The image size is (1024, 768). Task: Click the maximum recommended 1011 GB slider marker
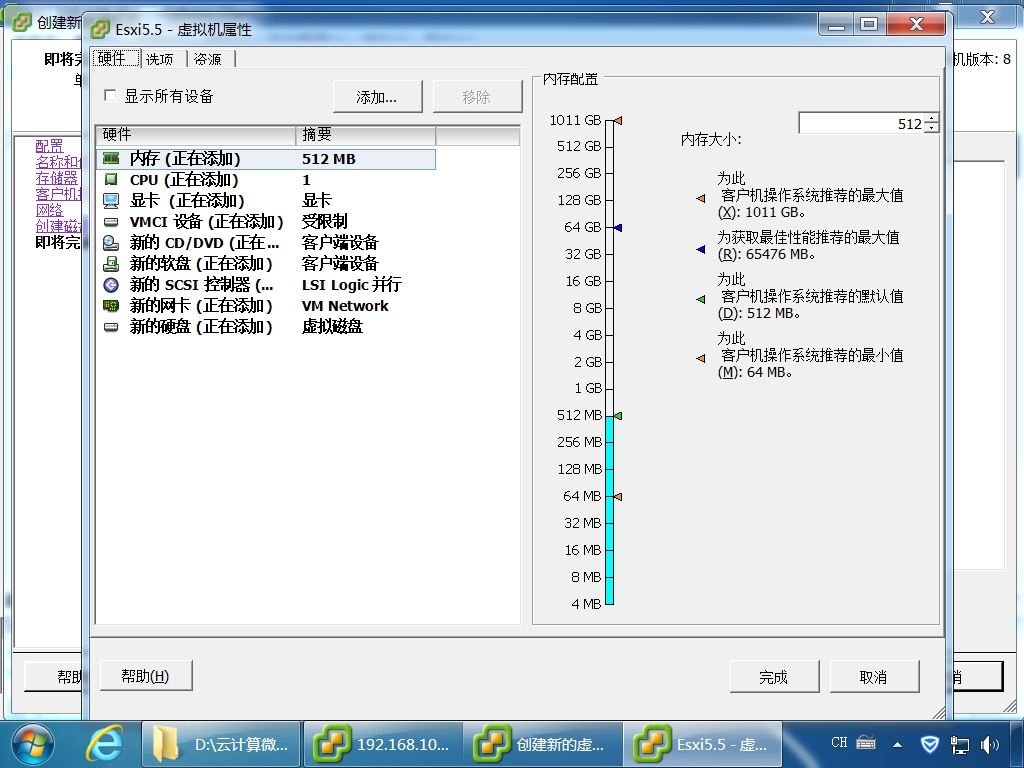pos(618,120)
